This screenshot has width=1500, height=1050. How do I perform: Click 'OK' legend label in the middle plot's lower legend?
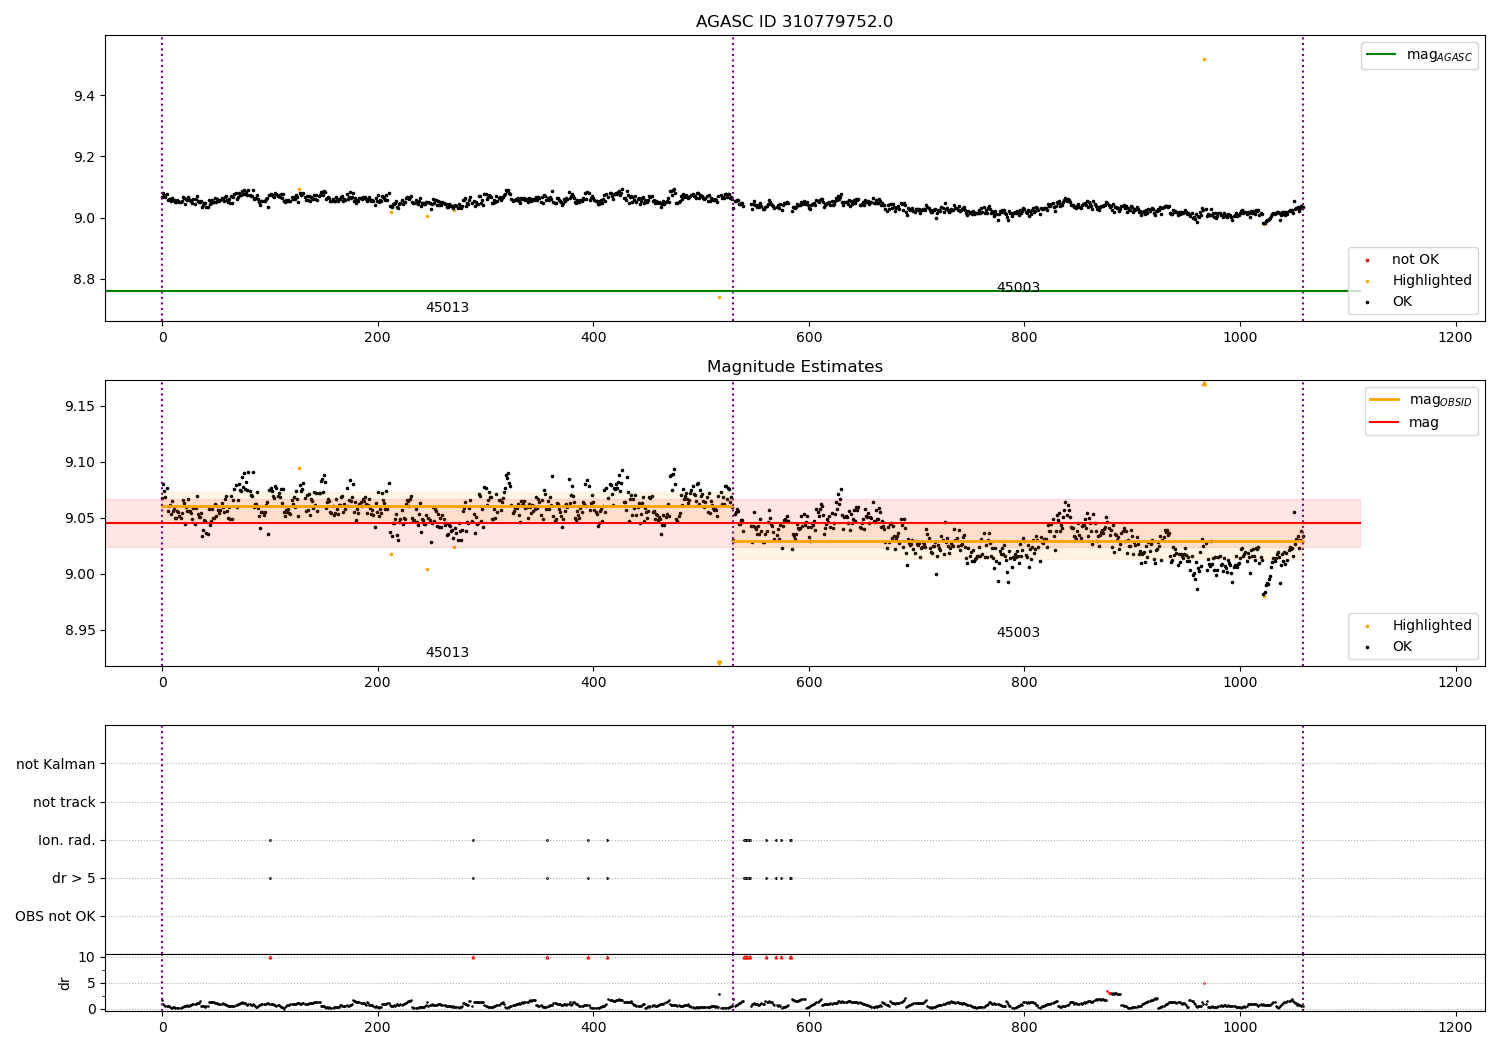click(x=1402, y=647)
